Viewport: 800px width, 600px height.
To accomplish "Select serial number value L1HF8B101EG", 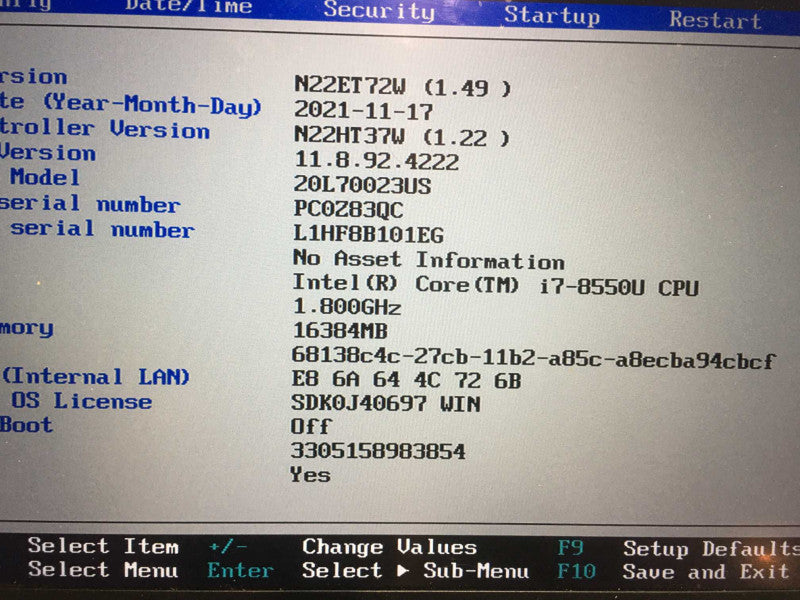I will (368, 234).
